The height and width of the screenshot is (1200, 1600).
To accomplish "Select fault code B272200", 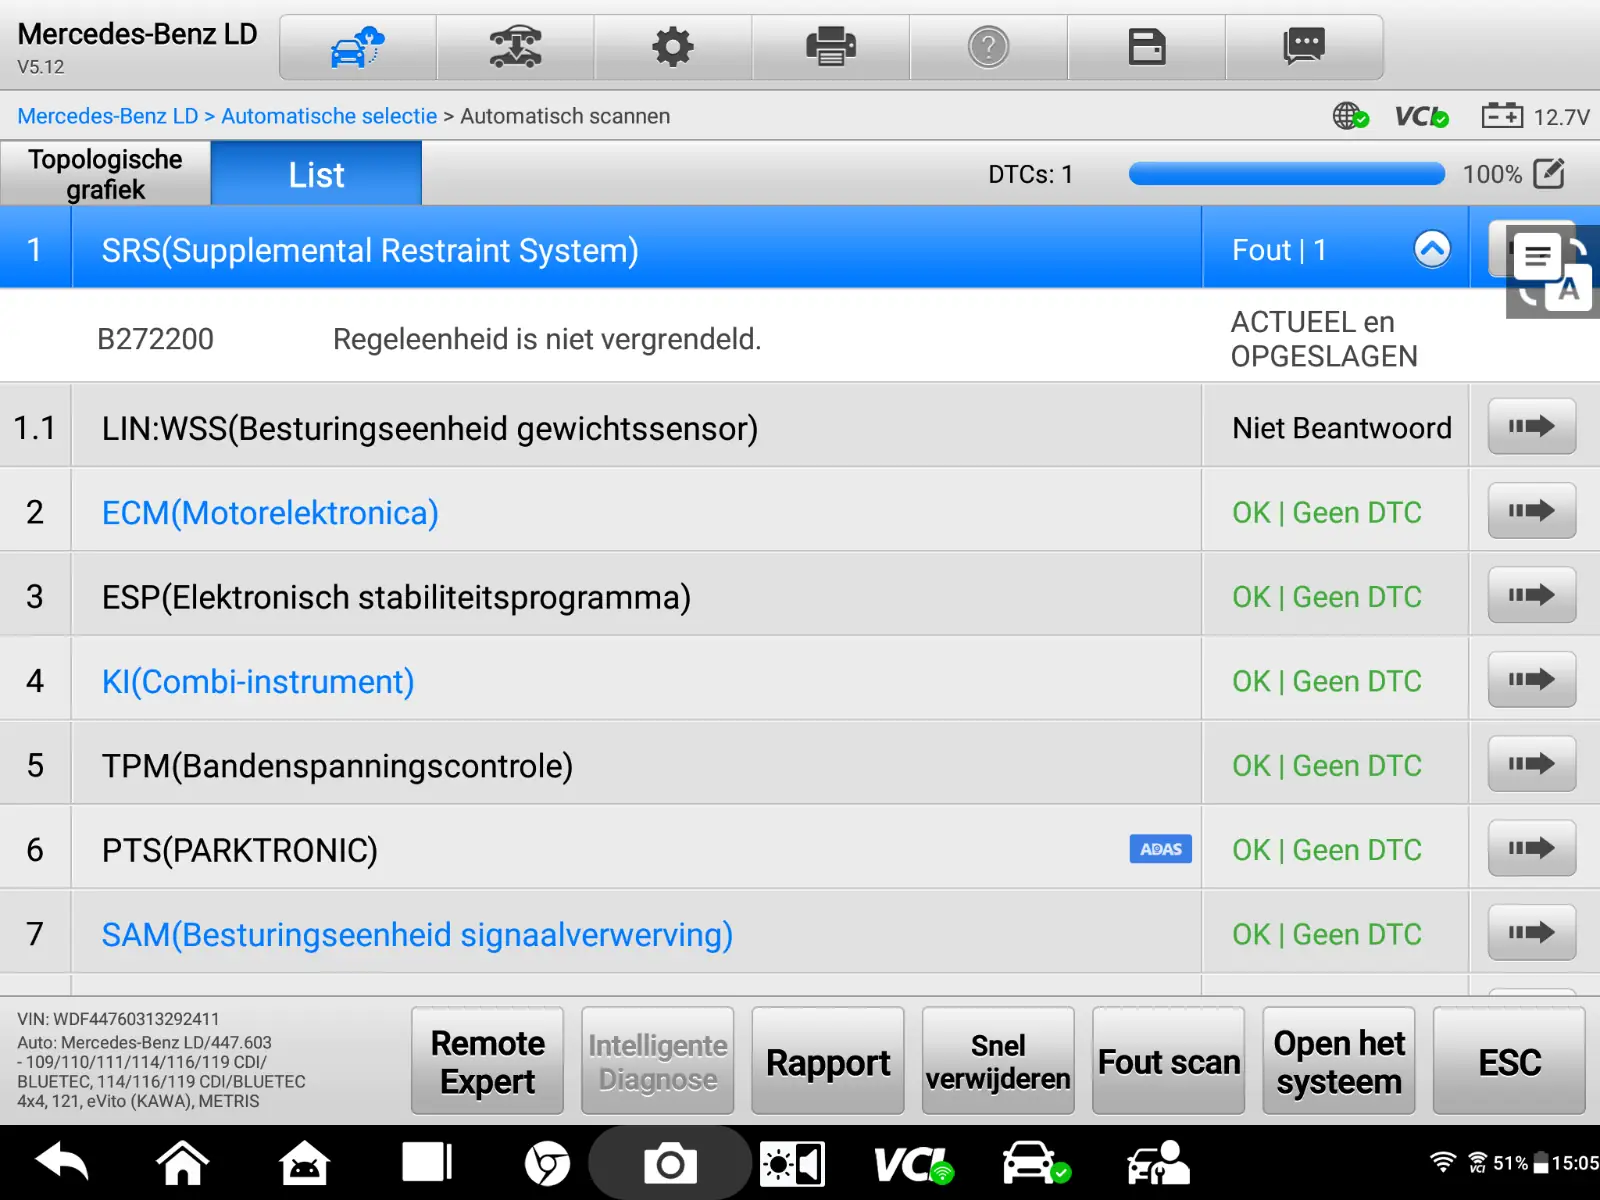I will coord(155,340).
